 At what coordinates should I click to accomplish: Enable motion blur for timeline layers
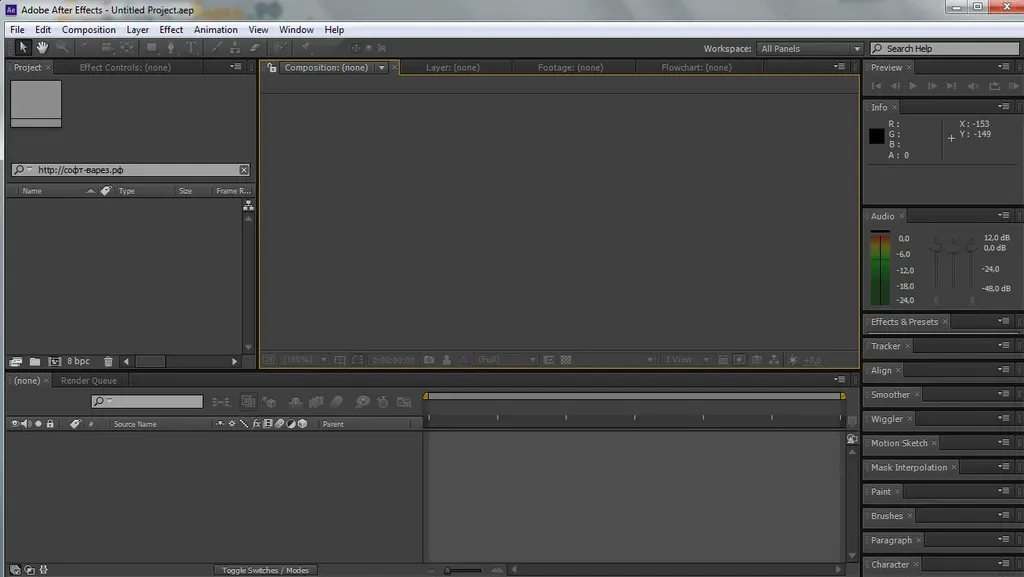tap(336, 401)
